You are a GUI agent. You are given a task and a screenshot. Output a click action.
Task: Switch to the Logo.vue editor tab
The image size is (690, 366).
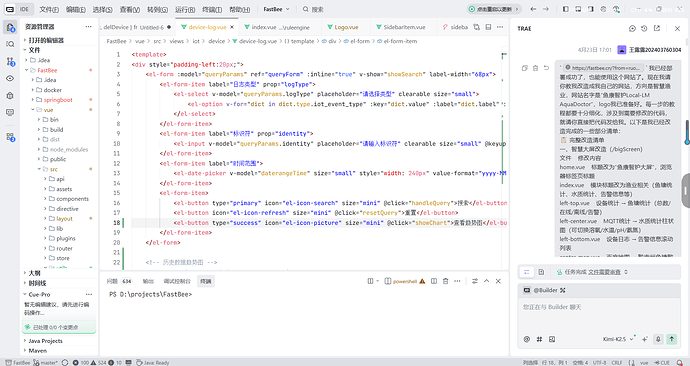pos(346,27)
